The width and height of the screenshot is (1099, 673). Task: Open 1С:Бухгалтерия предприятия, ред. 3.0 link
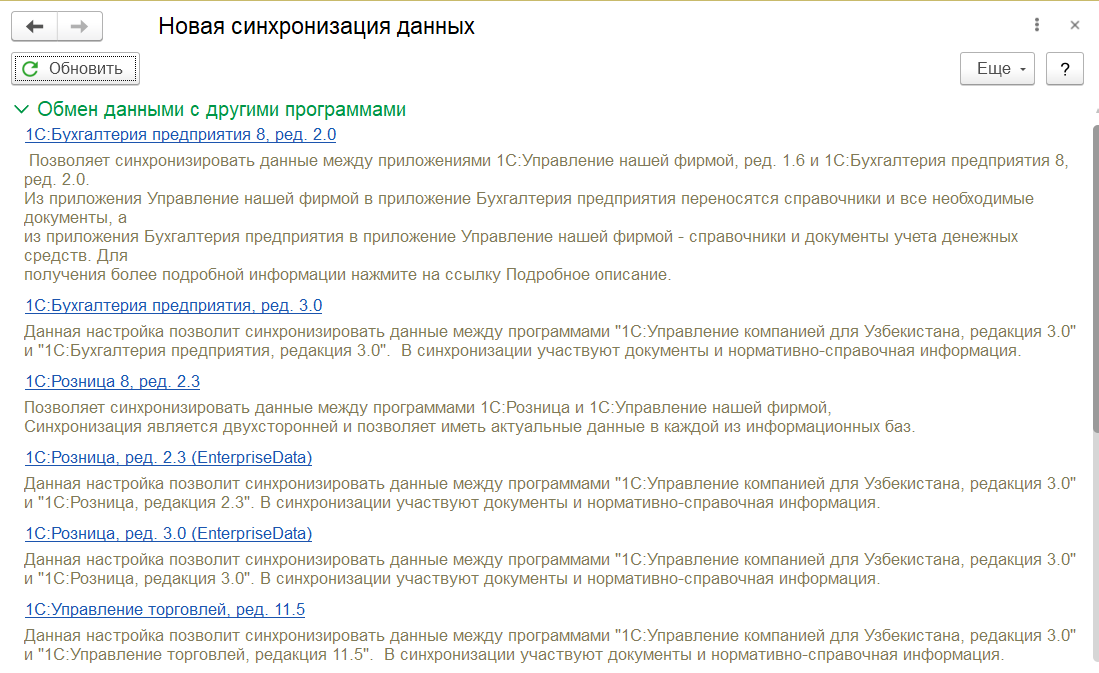tap(173, 306)
